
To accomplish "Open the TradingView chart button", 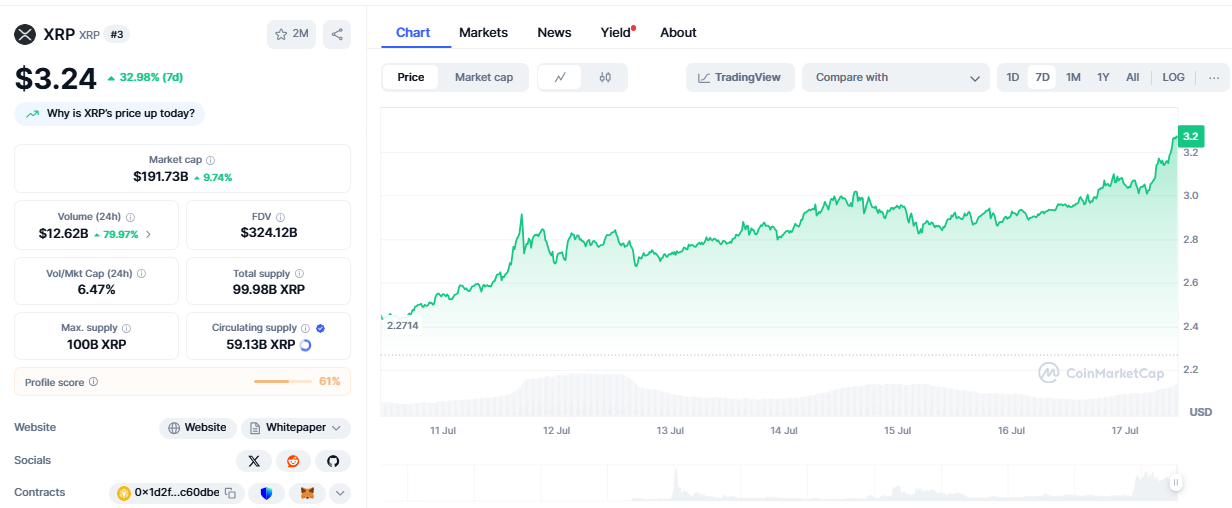I will (x=740, y=77).
